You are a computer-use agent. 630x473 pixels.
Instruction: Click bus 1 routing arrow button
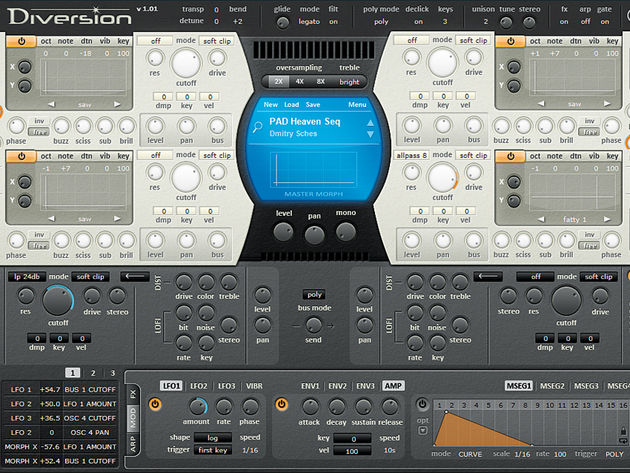(x=135, y=276)
